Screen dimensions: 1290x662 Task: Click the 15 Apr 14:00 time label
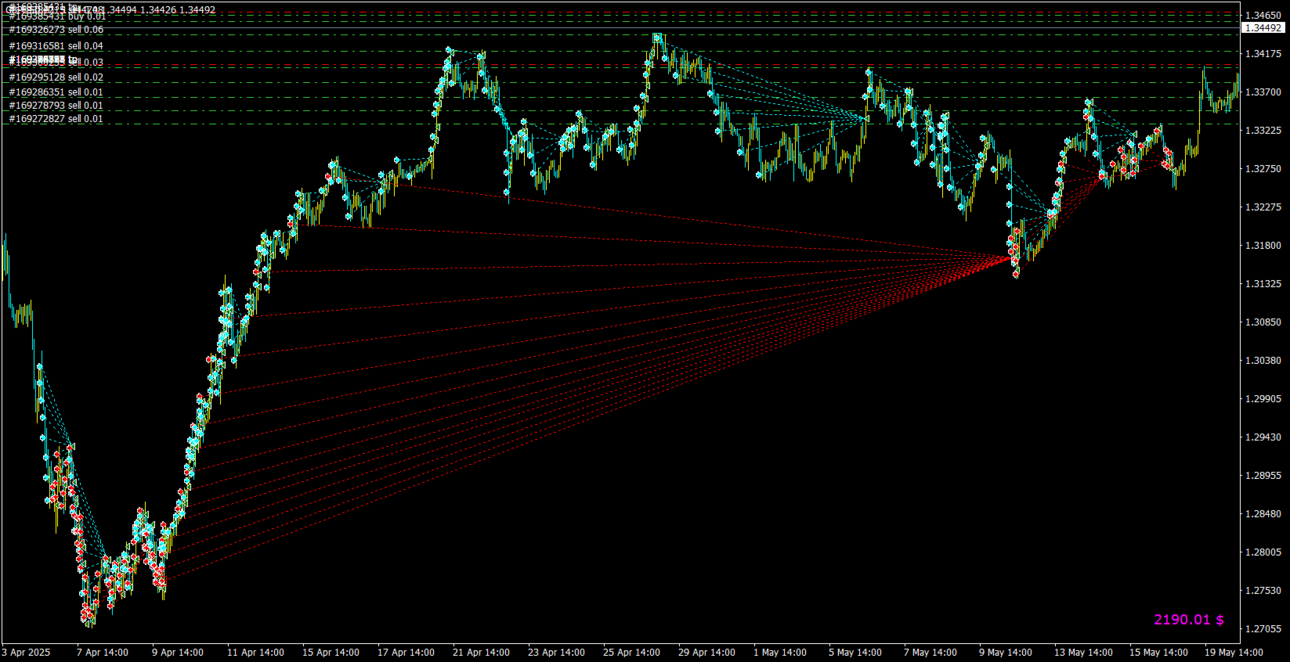331,653
